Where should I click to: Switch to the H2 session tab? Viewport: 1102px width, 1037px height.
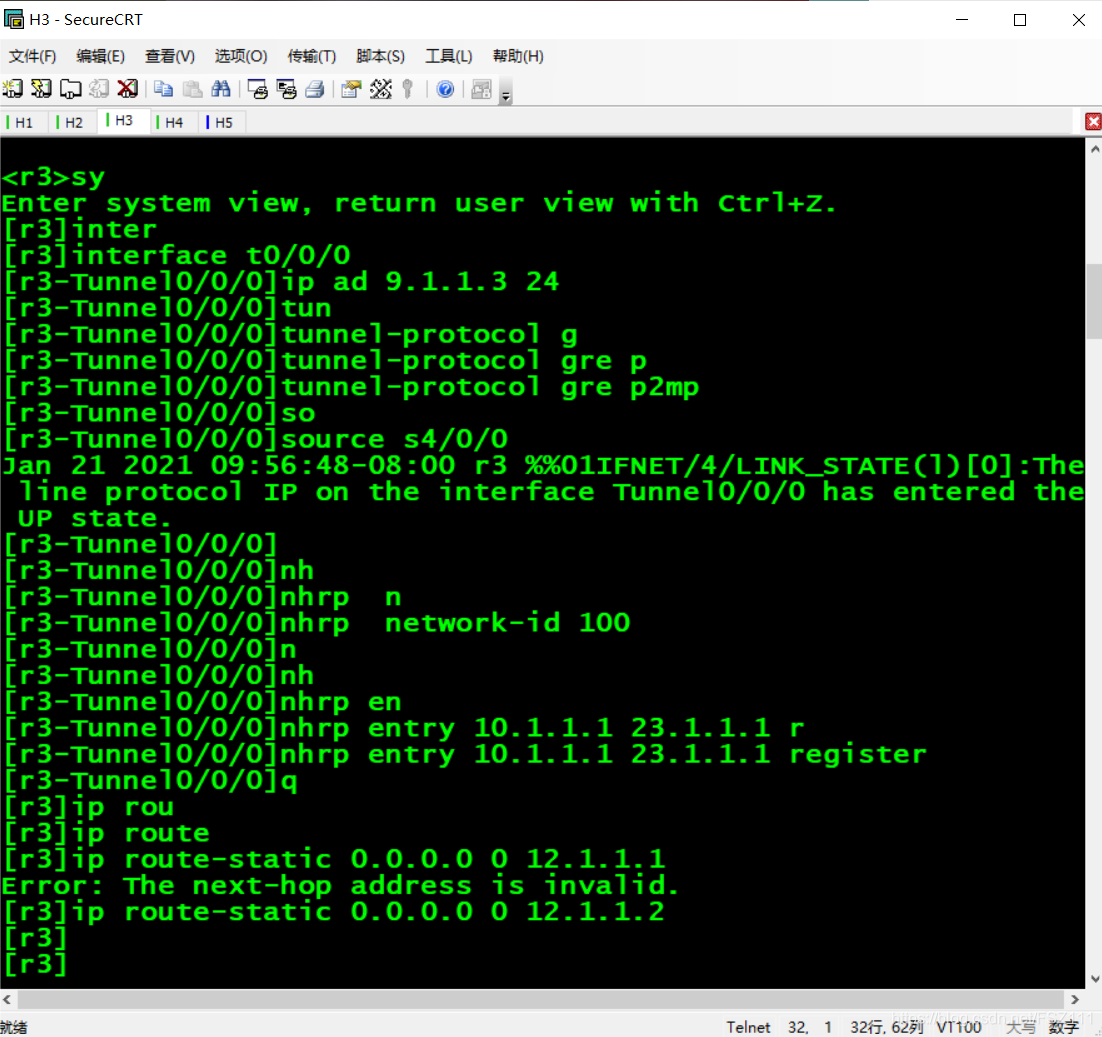click(x=74, y=122)
